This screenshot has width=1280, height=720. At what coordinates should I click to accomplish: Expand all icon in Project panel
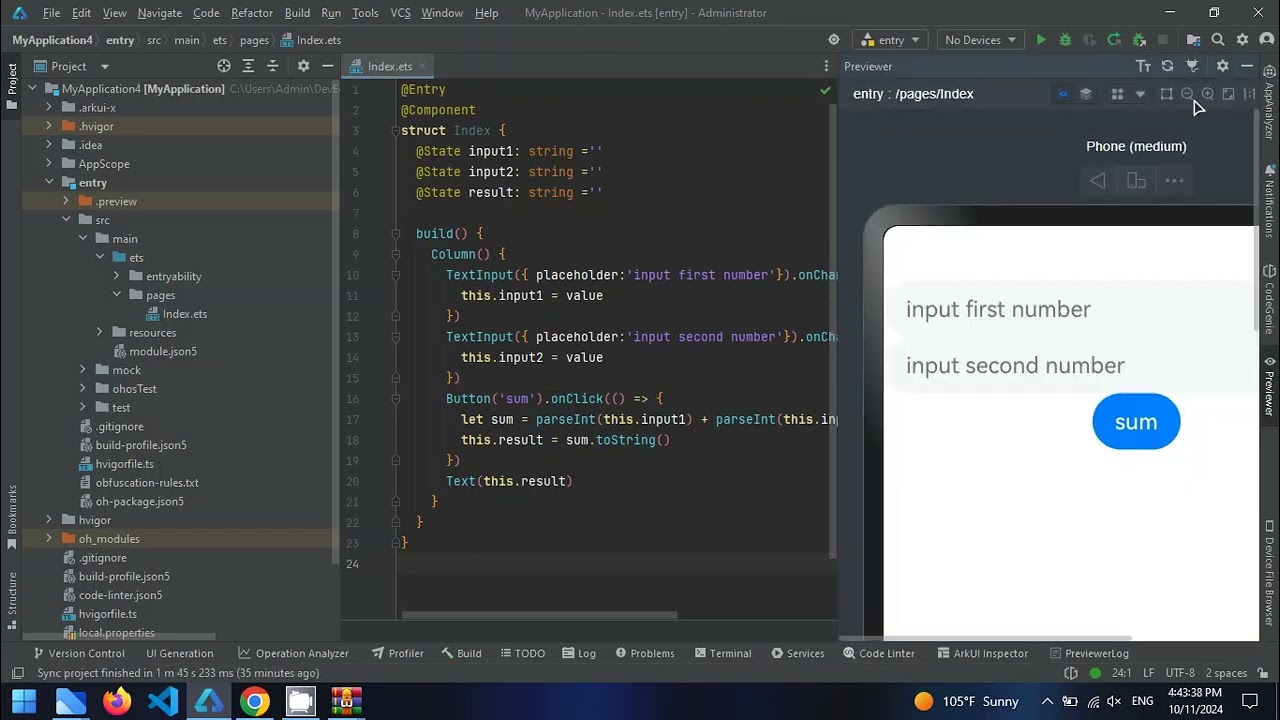(248, 66)
